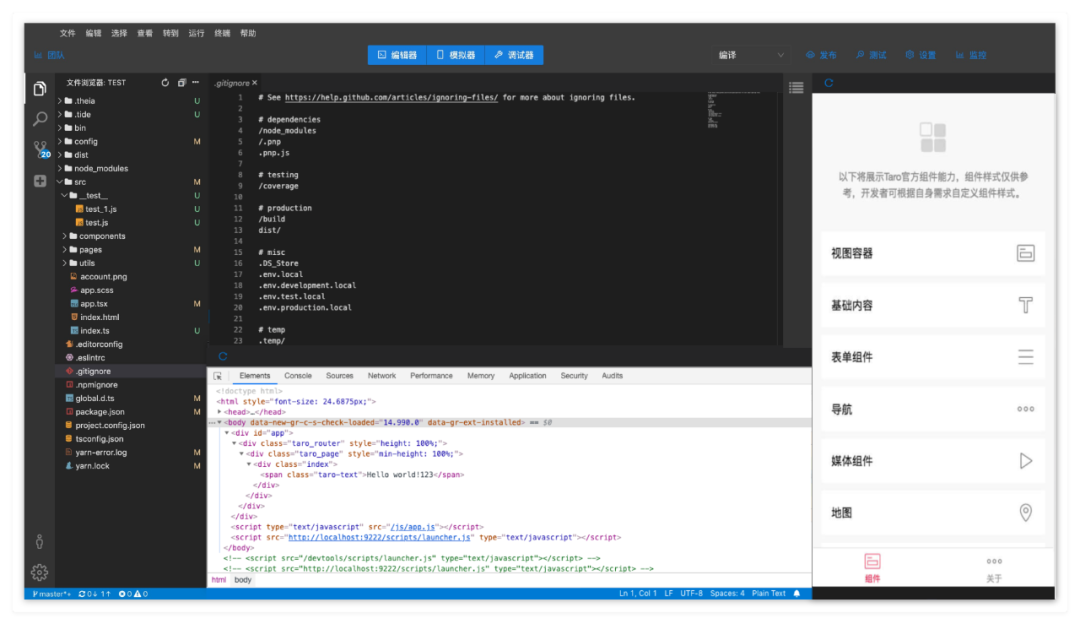Switch to the Network devtools tab
Image resolution: width=1080 pixels, height=624 pixels.
point(382,376)
